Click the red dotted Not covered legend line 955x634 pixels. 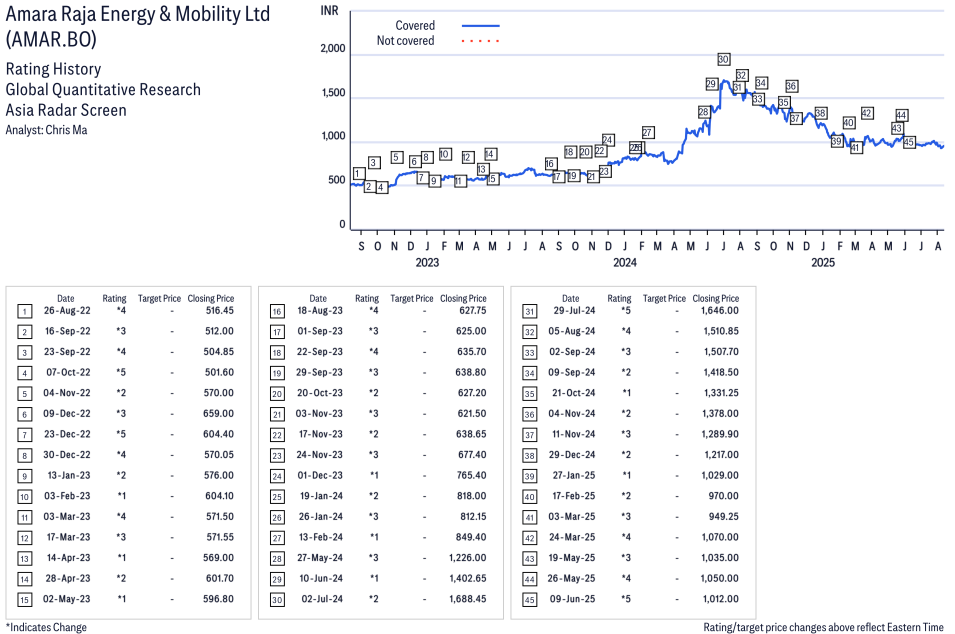[x=481, y=41]
